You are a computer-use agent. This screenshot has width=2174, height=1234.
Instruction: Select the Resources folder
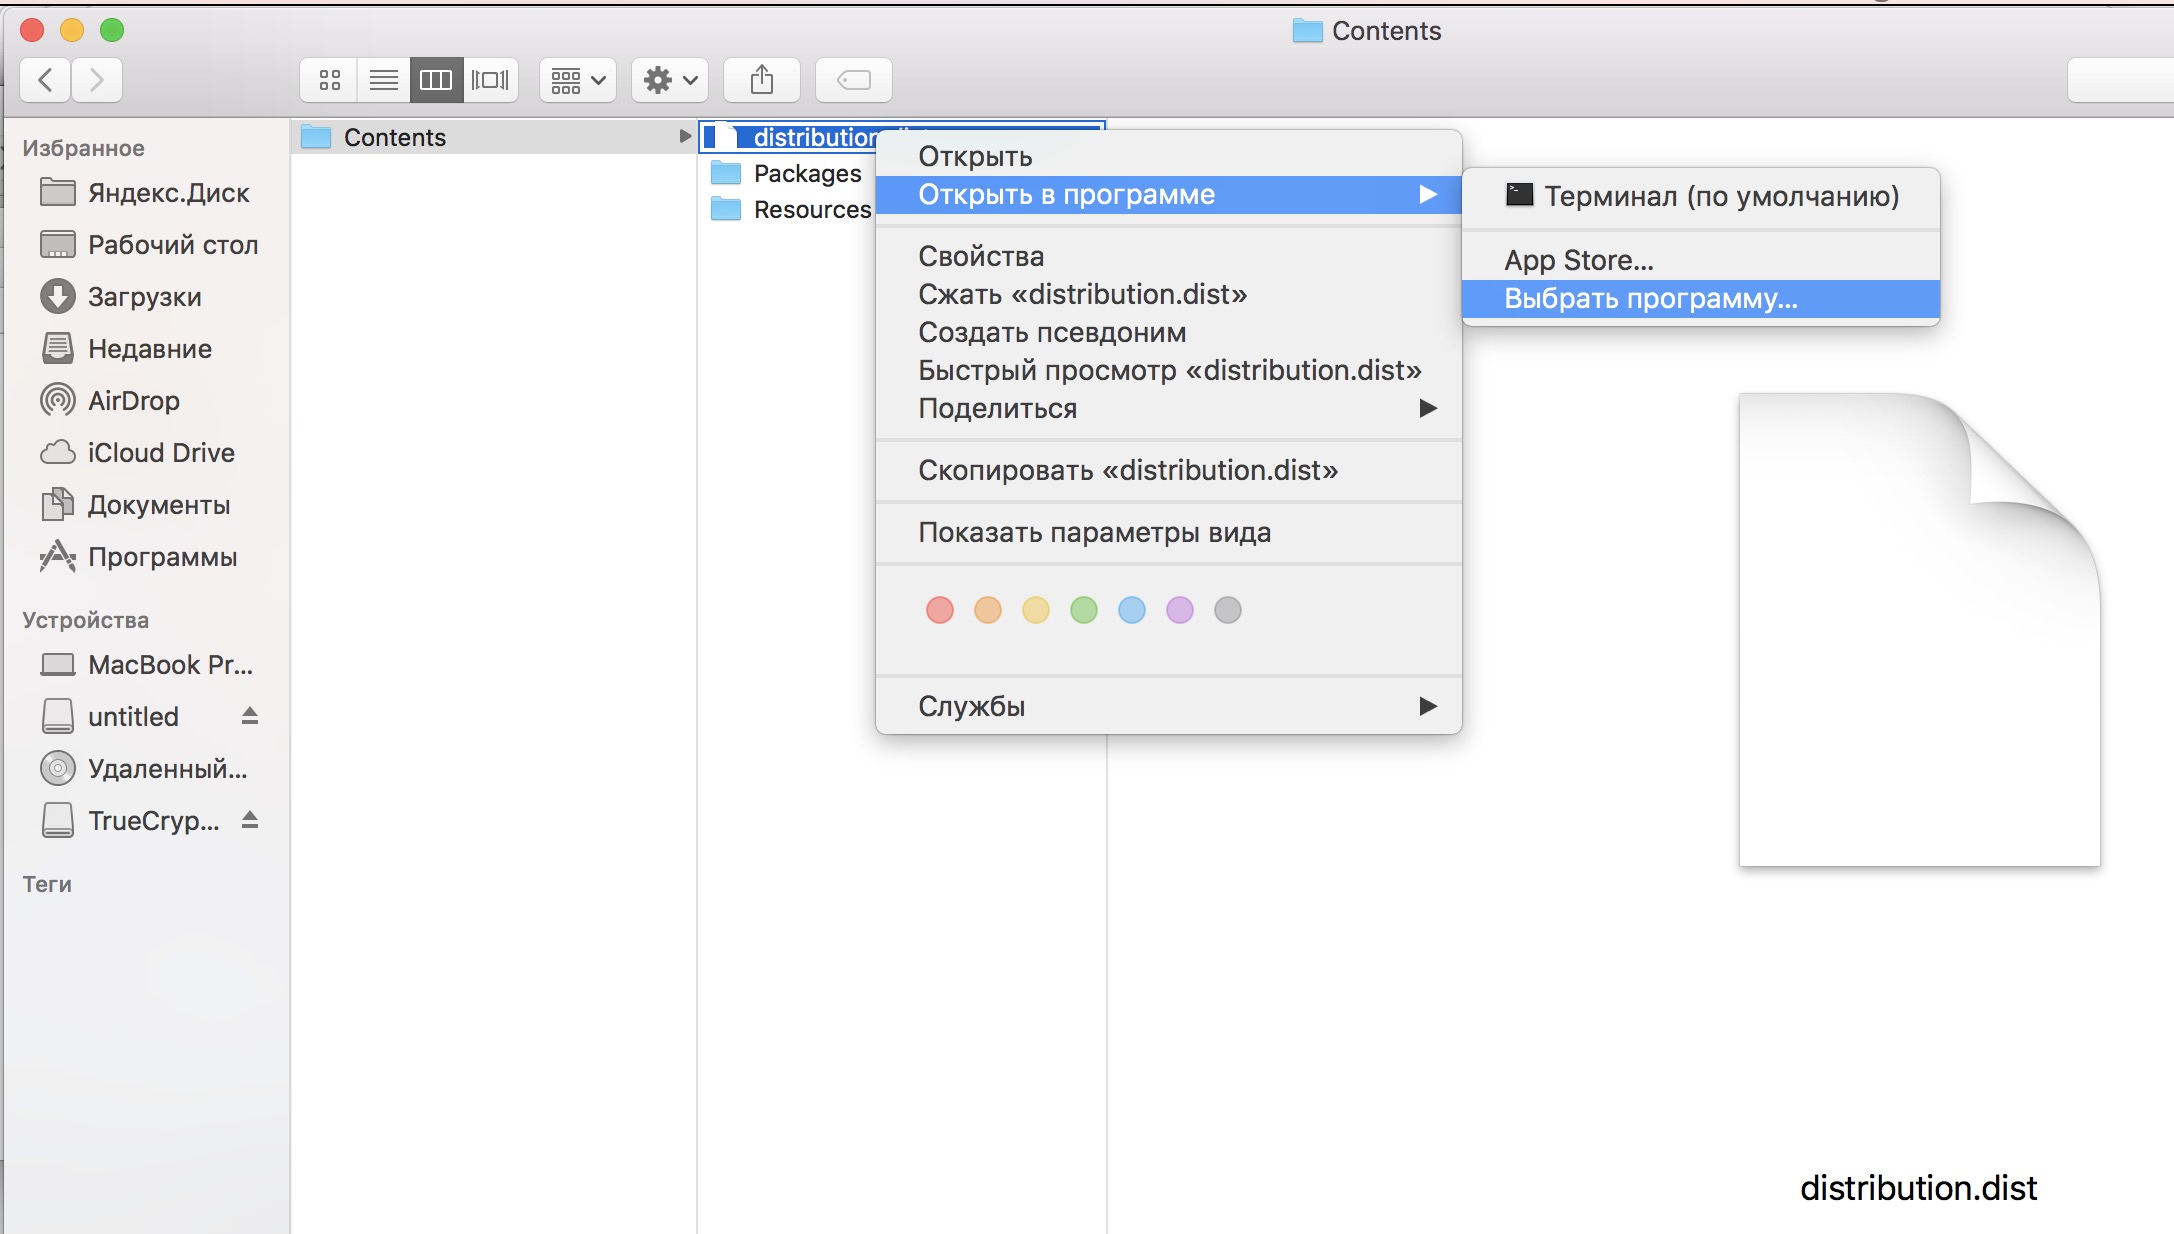pos(790,209)
